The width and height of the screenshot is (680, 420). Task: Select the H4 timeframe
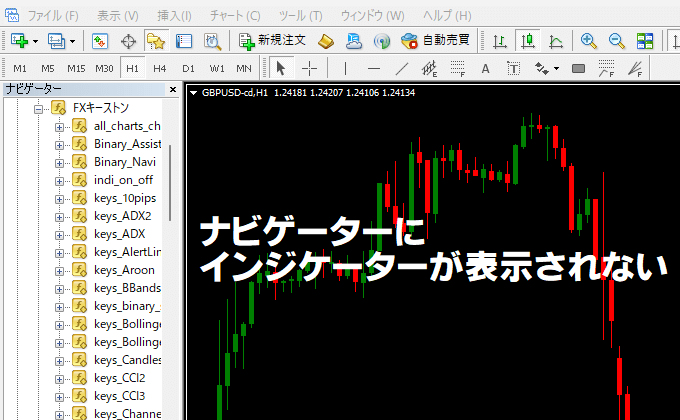pos(160,69)
